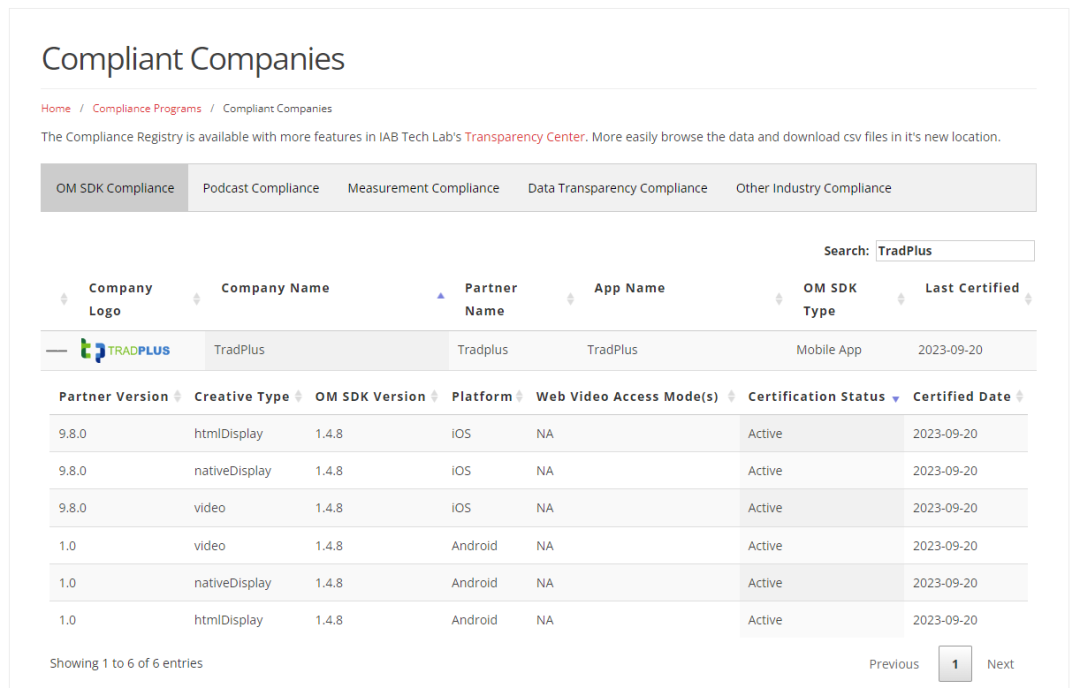Switch to Podcast Compliance tab
The height and width of the screenshot is (688, 1080).
pyautogui.click(x=261, y=188)
